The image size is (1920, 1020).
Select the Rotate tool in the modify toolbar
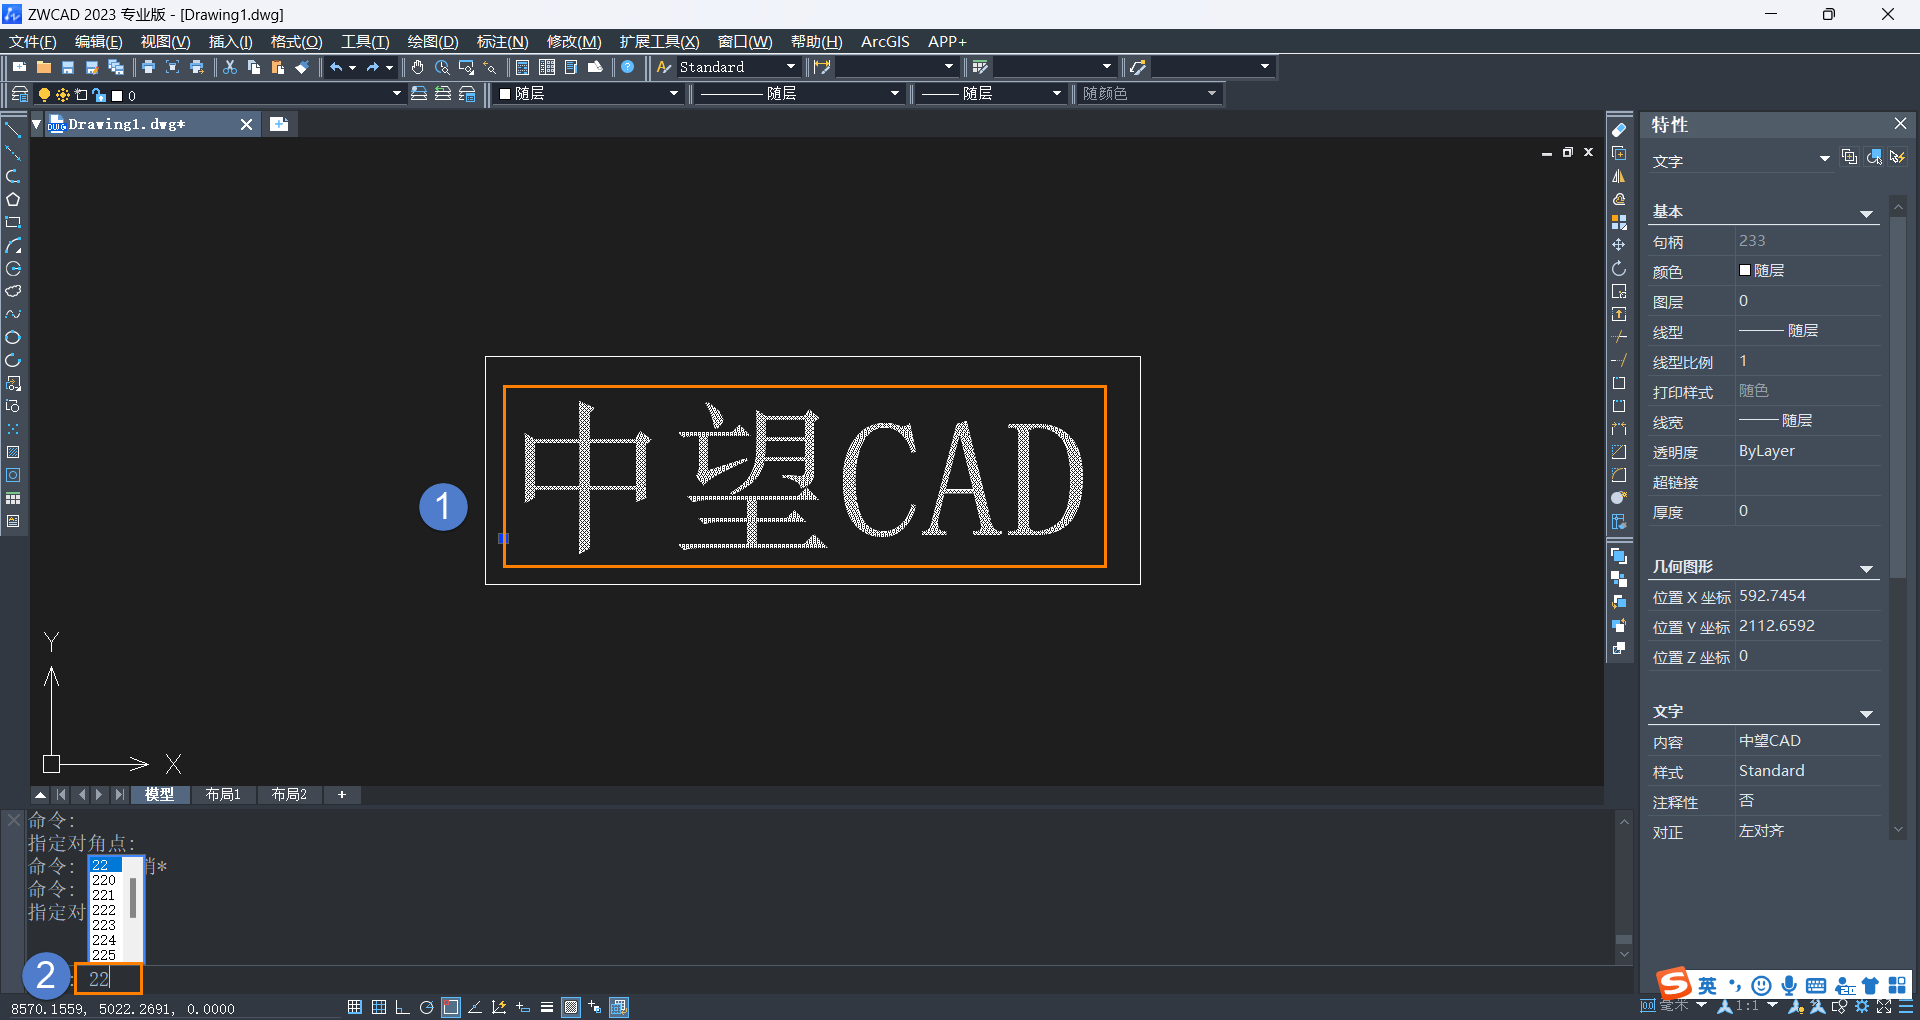coord(1619,268)
